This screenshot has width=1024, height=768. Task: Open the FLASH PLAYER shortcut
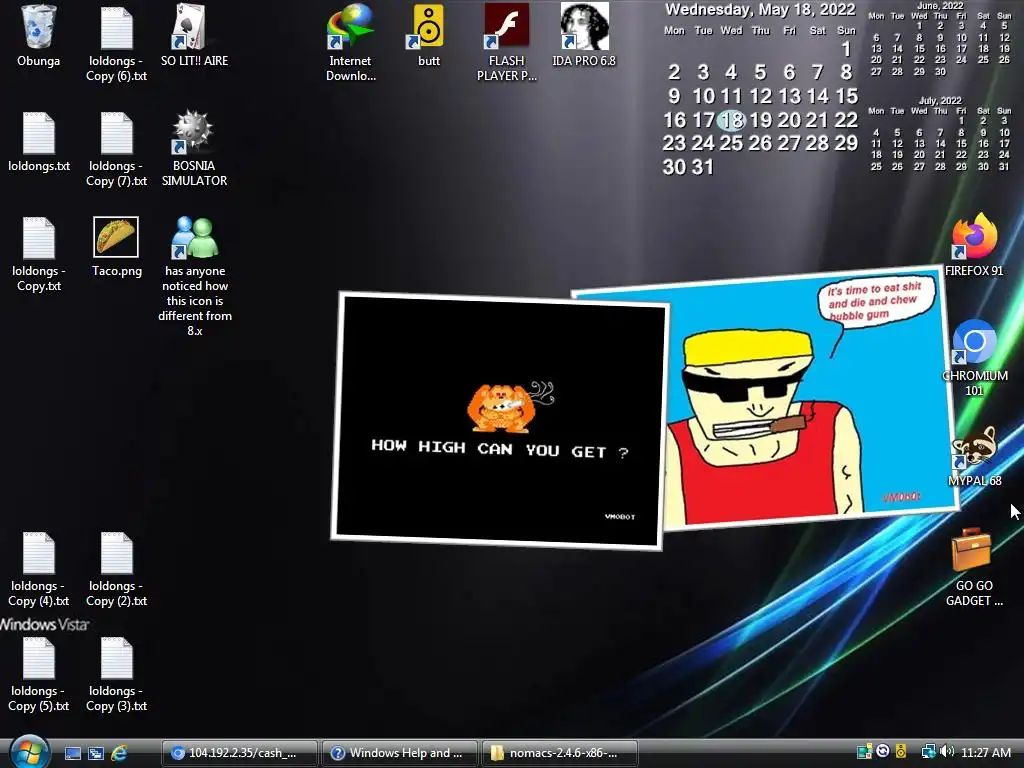click(506, 43)
